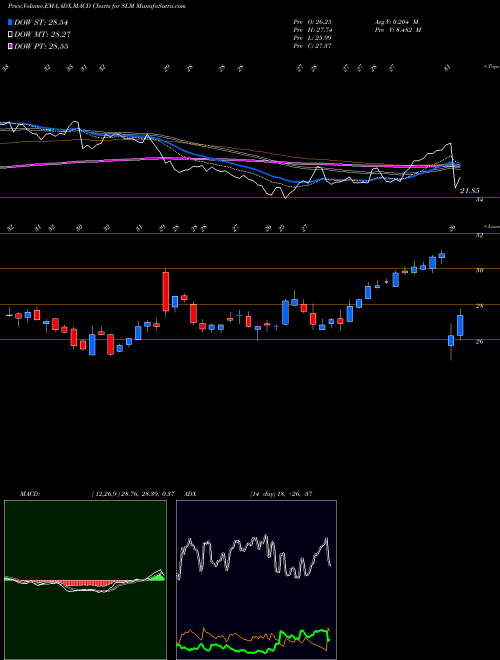The image size is (500, 660).
Task: Click the 34 axis label
Action: tap(479, 200)
